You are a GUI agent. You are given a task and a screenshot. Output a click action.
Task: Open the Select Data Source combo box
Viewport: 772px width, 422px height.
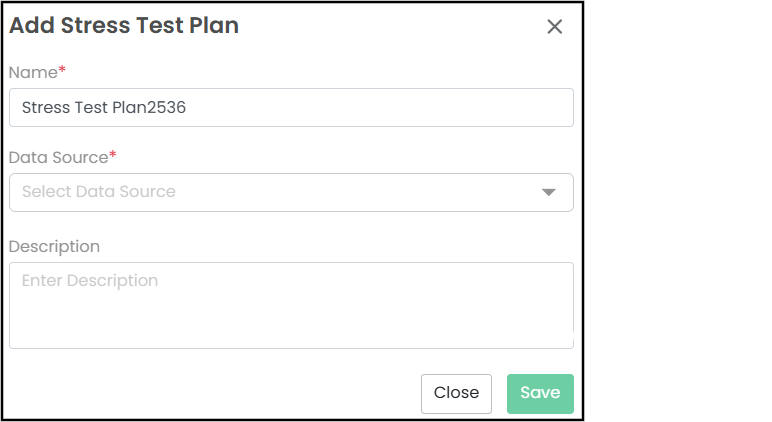[290, 192]
